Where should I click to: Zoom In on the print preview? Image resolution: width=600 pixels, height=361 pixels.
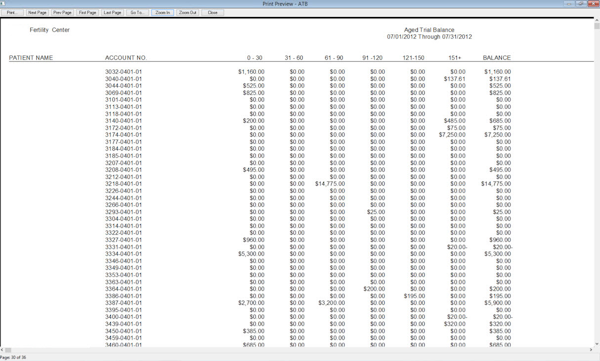click(163, 13)
